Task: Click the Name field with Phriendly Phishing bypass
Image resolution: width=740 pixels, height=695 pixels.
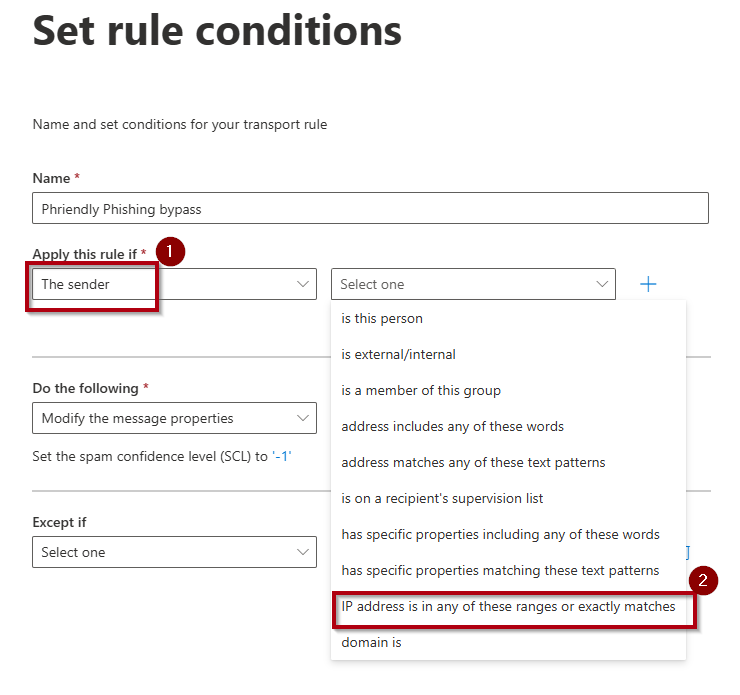Action: [370, 208]
